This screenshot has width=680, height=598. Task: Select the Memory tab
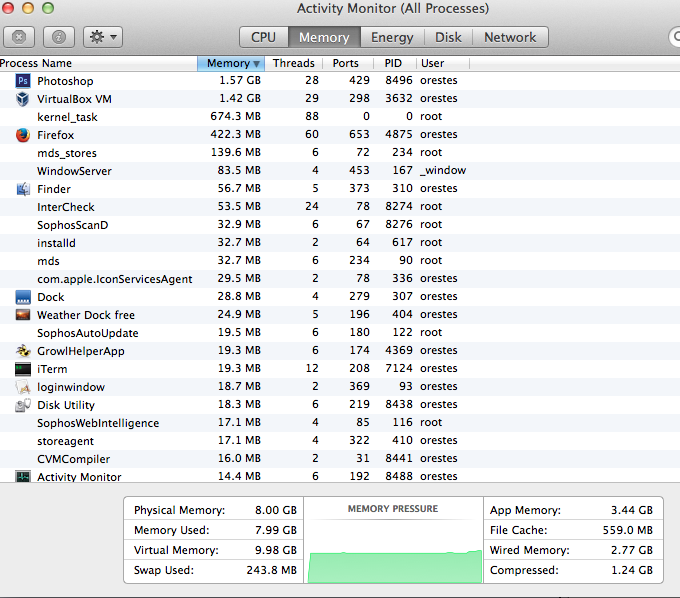click(x=324, y=37)
